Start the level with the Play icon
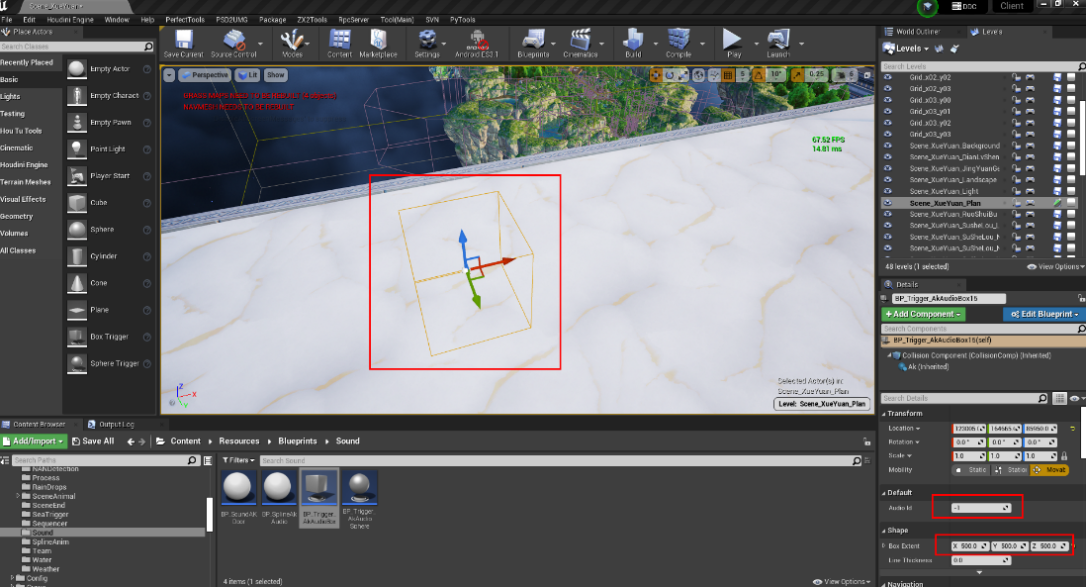The image size is (1086, 587). point(732,39)
